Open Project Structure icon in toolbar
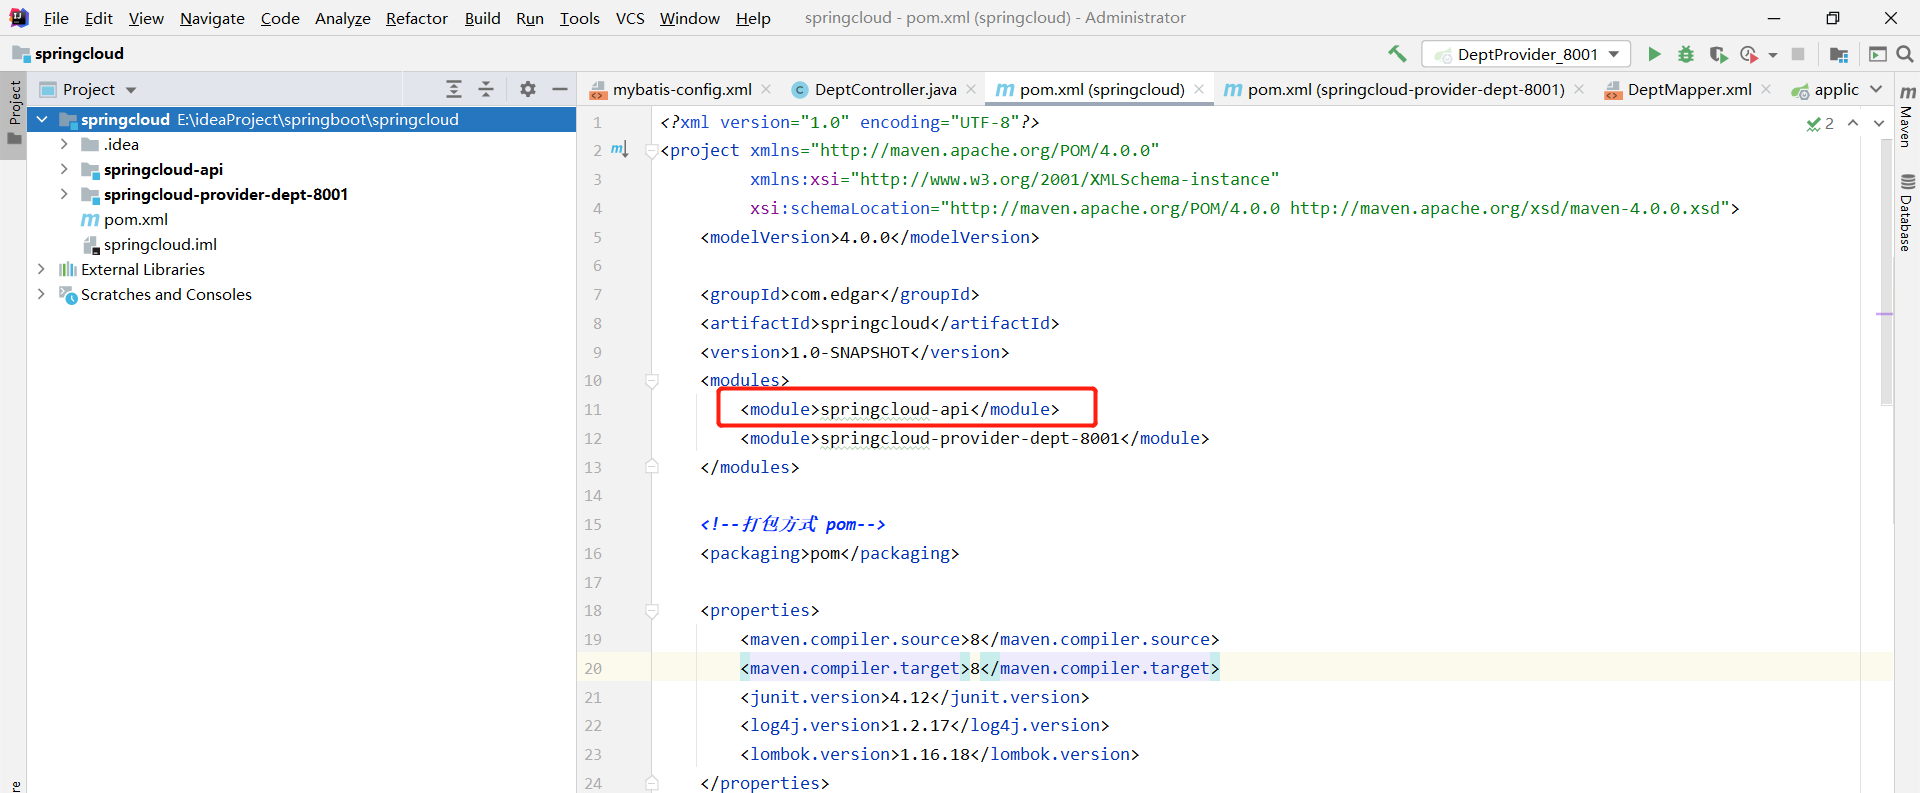Viewport: 1920px width, 793px height. (1838, 54)
